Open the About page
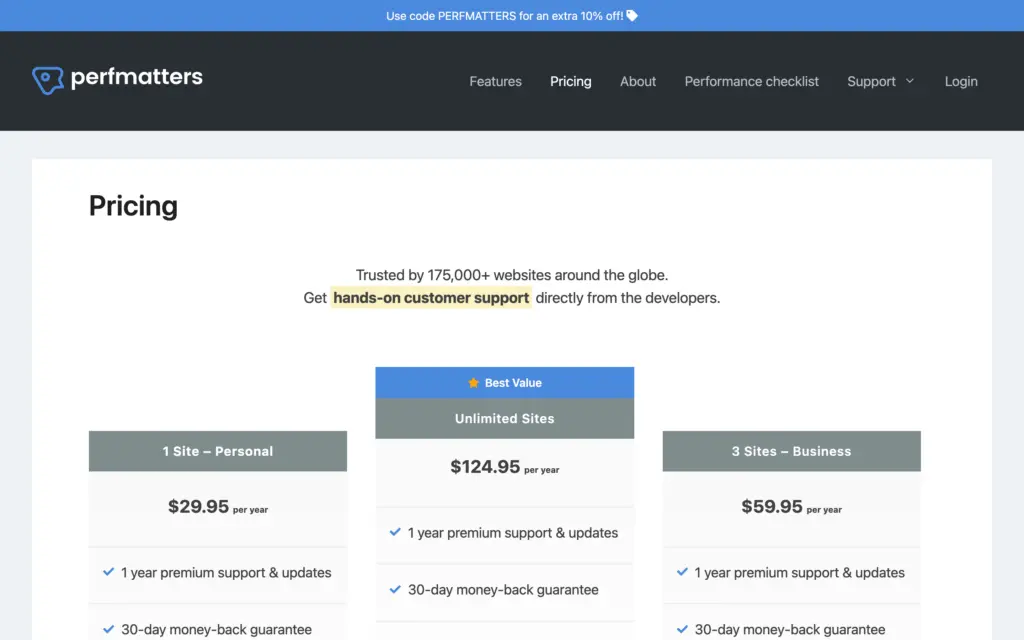 (638, 82)
